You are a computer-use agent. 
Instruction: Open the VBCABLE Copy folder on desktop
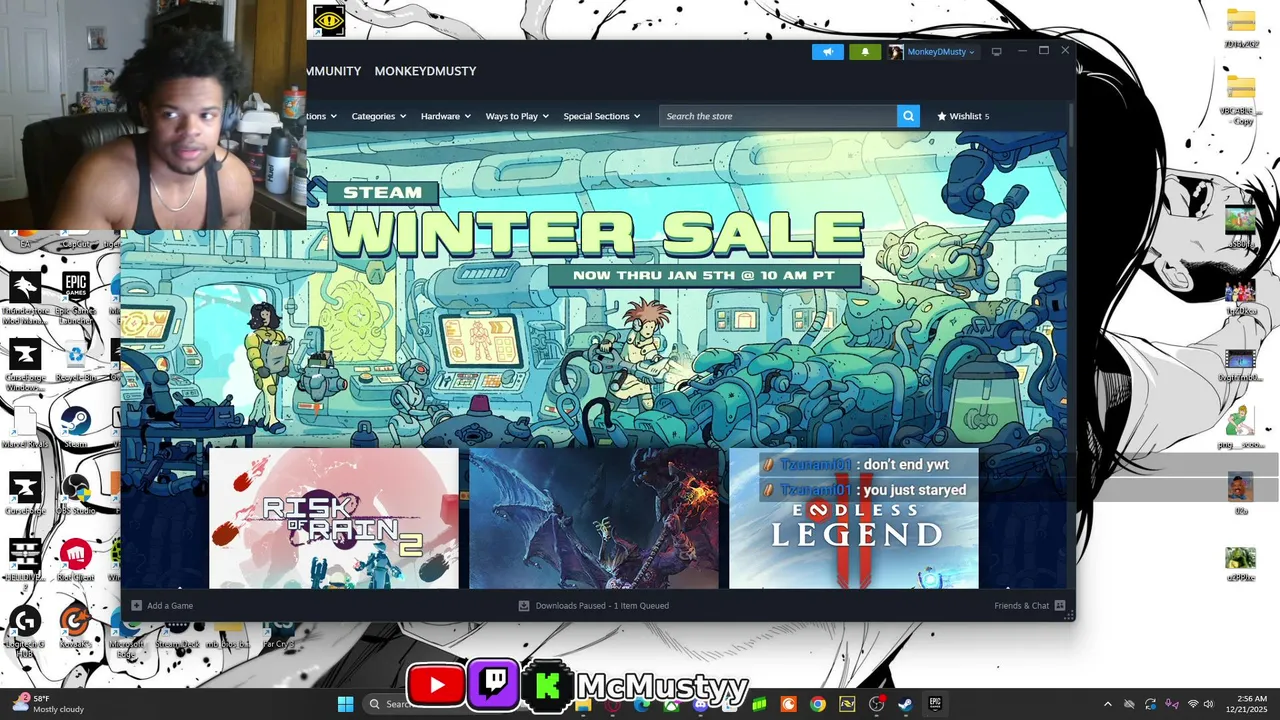coord(1240,100)
